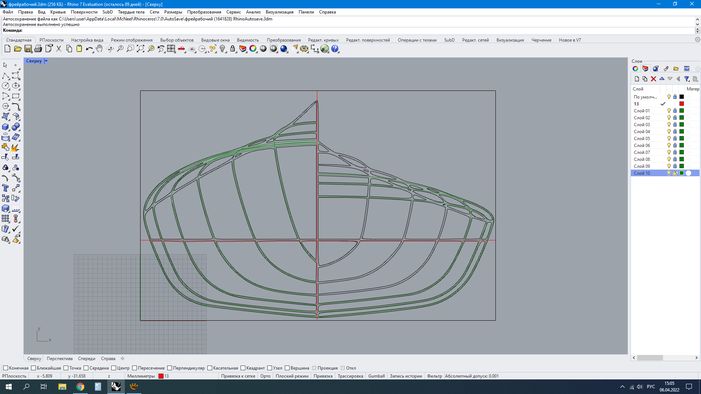Viewport: 701px width, 394px height.
Task: Click the command history scroll down arrow
Action: [697, 25]
